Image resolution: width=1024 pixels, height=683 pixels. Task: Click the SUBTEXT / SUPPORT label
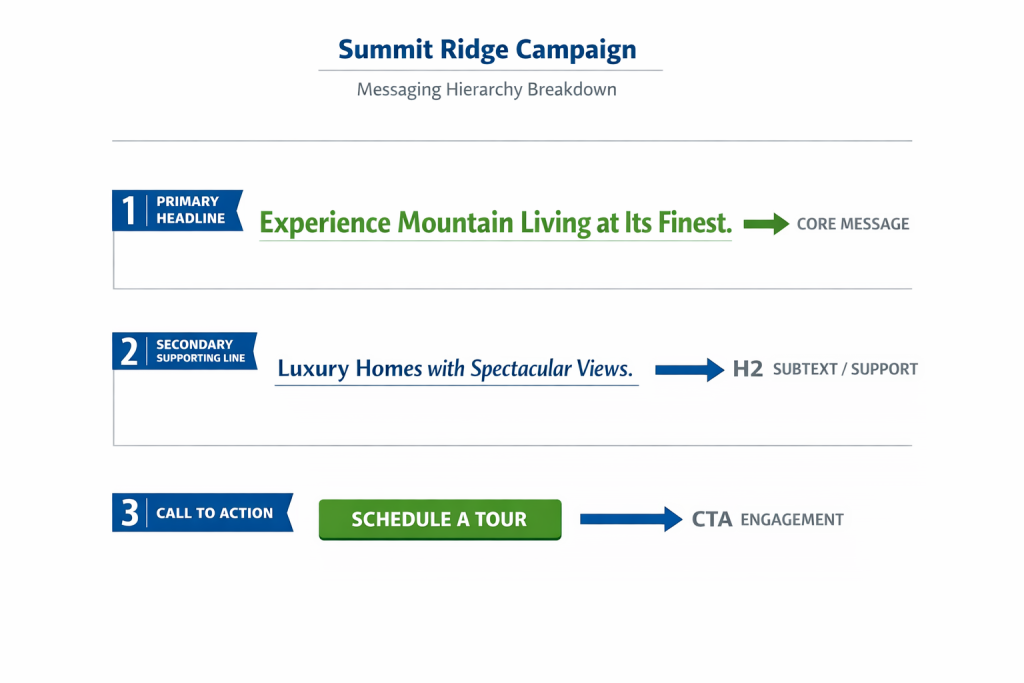click(x=845, y=369)
